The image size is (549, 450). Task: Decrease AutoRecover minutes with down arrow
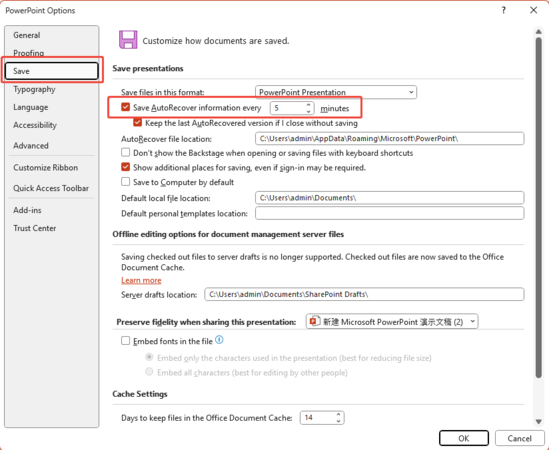[308, 111]
